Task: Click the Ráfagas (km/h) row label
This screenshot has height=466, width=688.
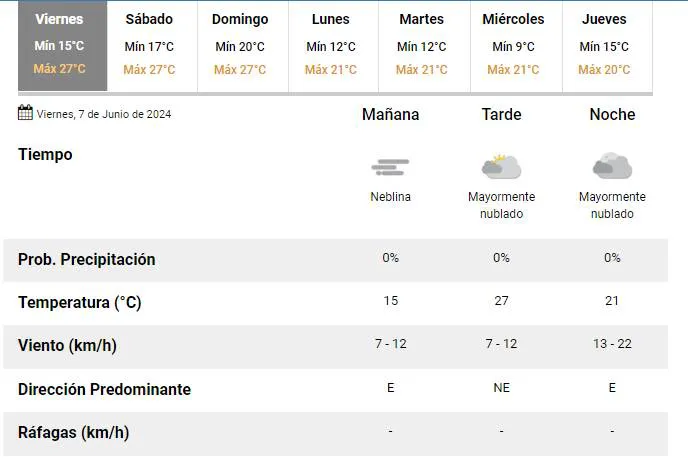Action: pos(73,433)
